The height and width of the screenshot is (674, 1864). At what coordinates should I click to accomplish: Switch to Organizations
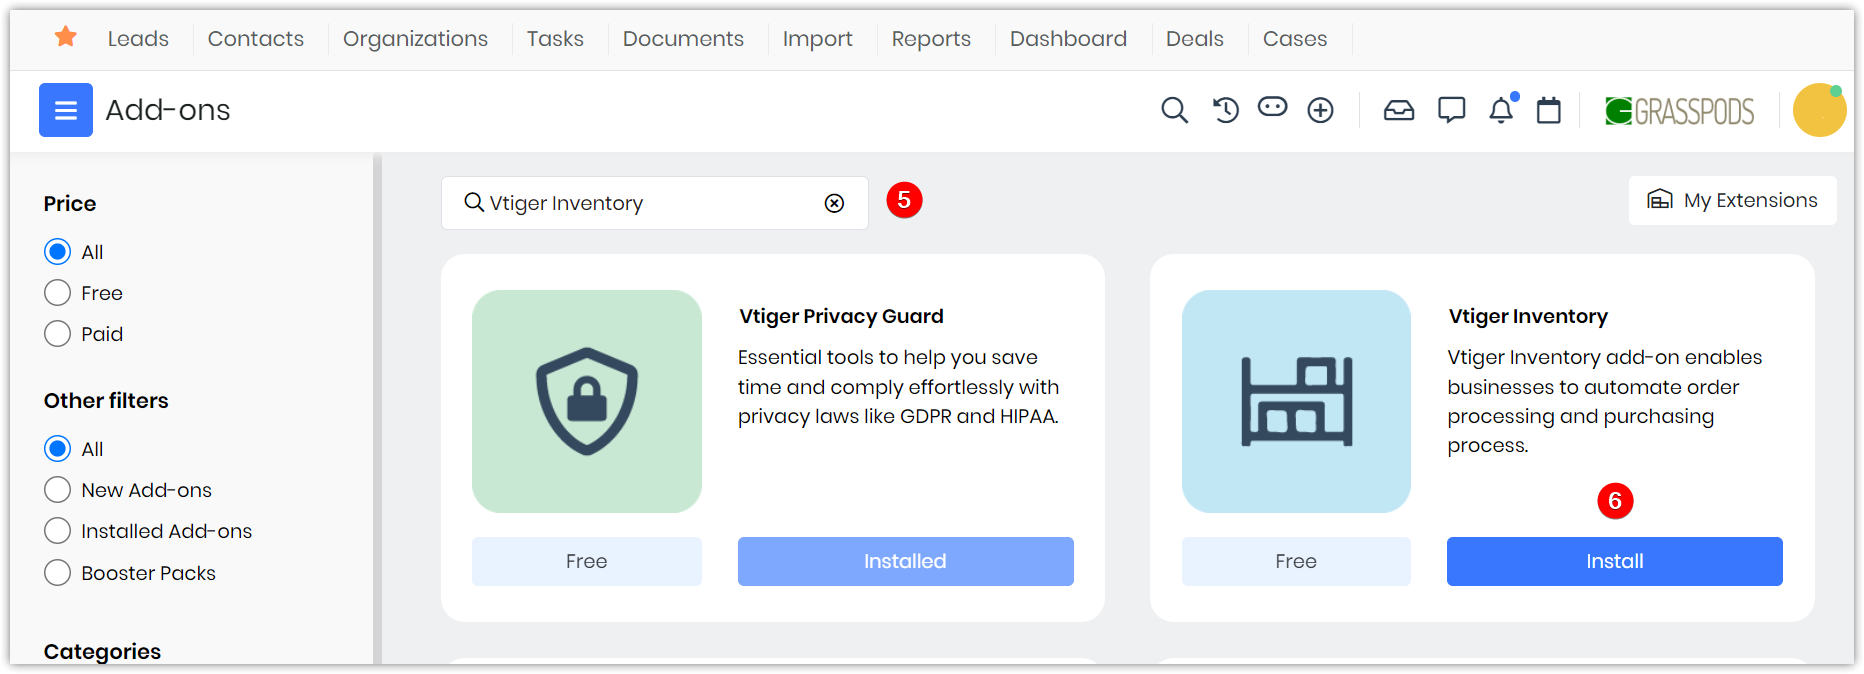click(x=415, y=38)
